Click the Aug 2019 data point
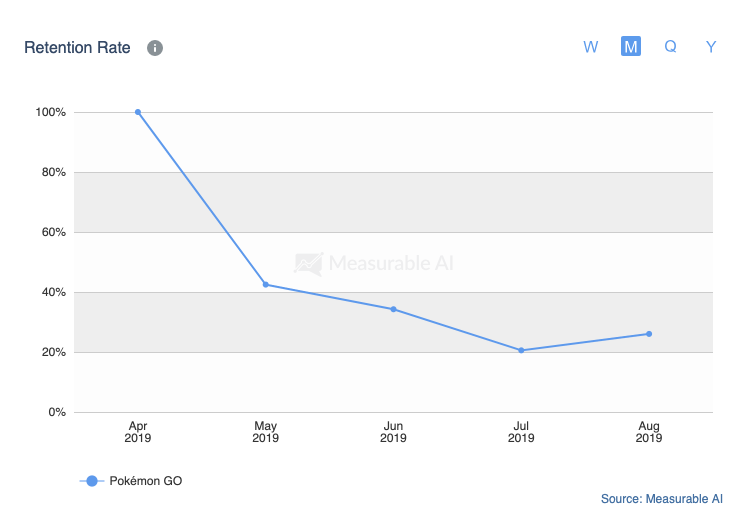 [x=649, y=334]
